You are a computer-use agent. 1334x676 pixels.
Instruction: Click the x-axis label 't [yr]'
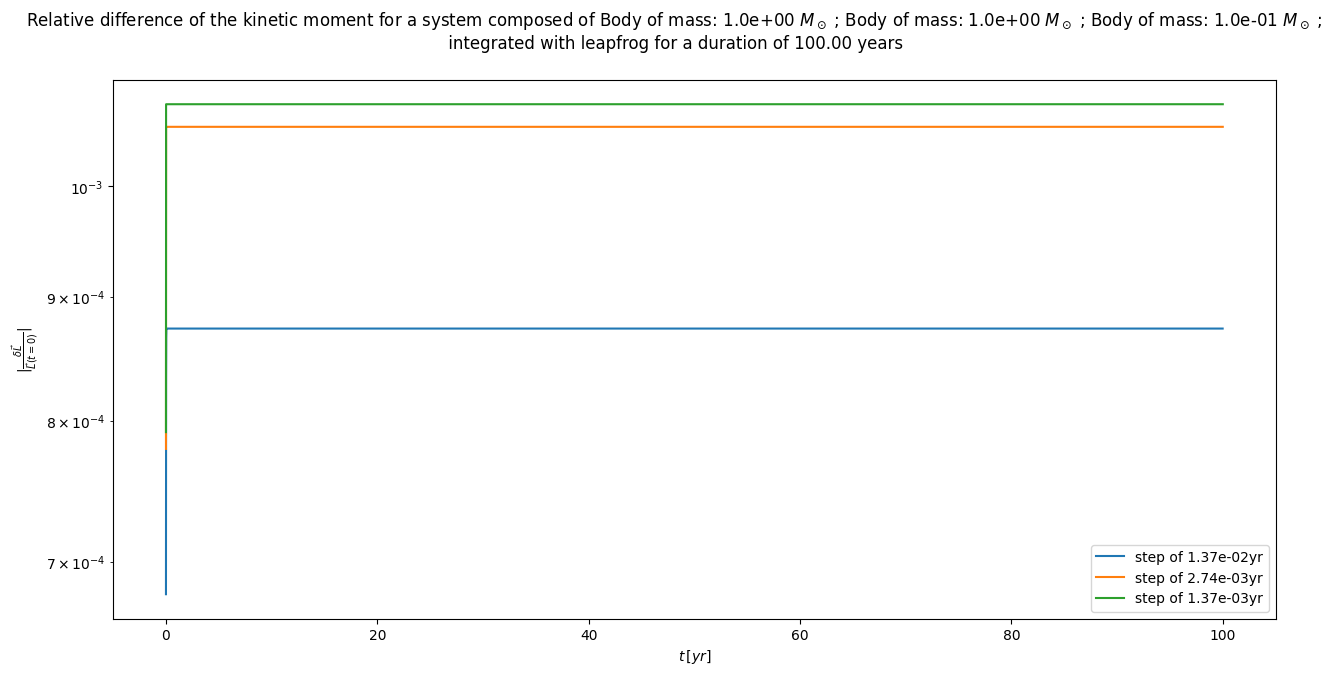point(694,656)
